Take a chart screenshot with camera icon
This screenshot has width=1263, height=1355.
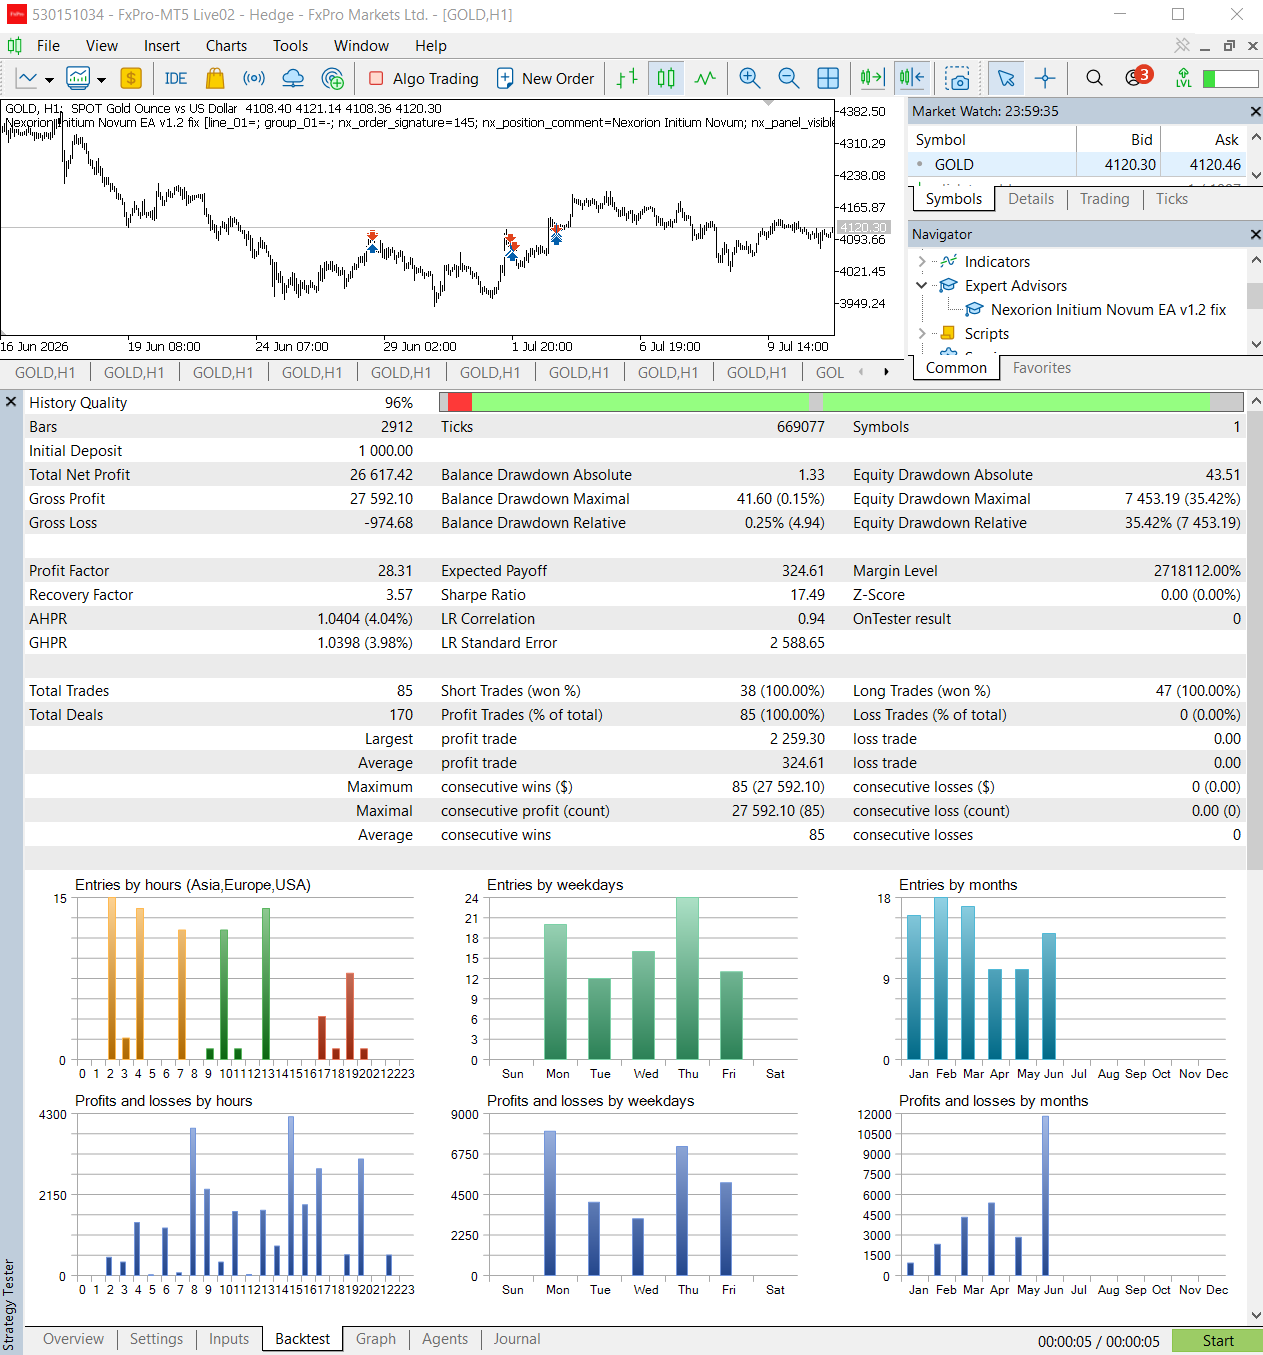pos(957,78)
